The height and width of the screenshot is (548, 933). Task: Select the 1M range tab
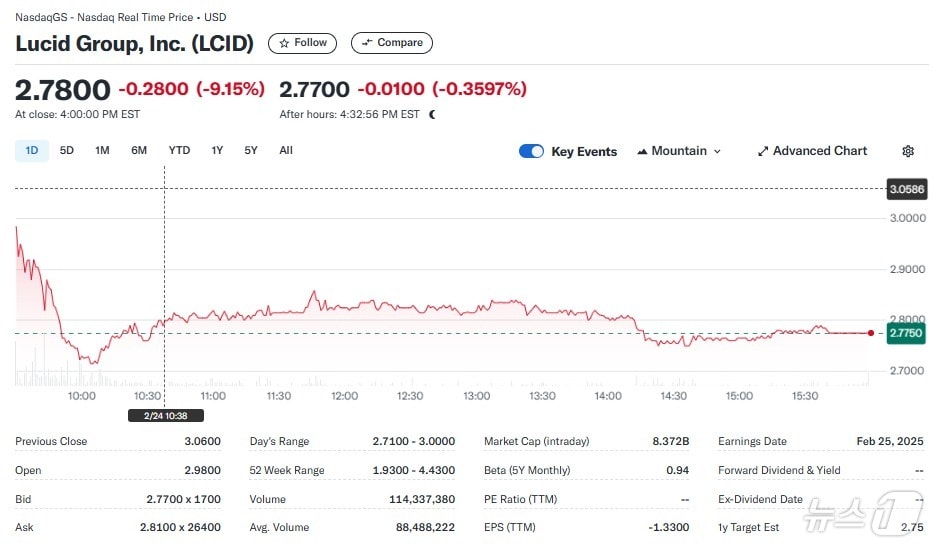[102, 150]
